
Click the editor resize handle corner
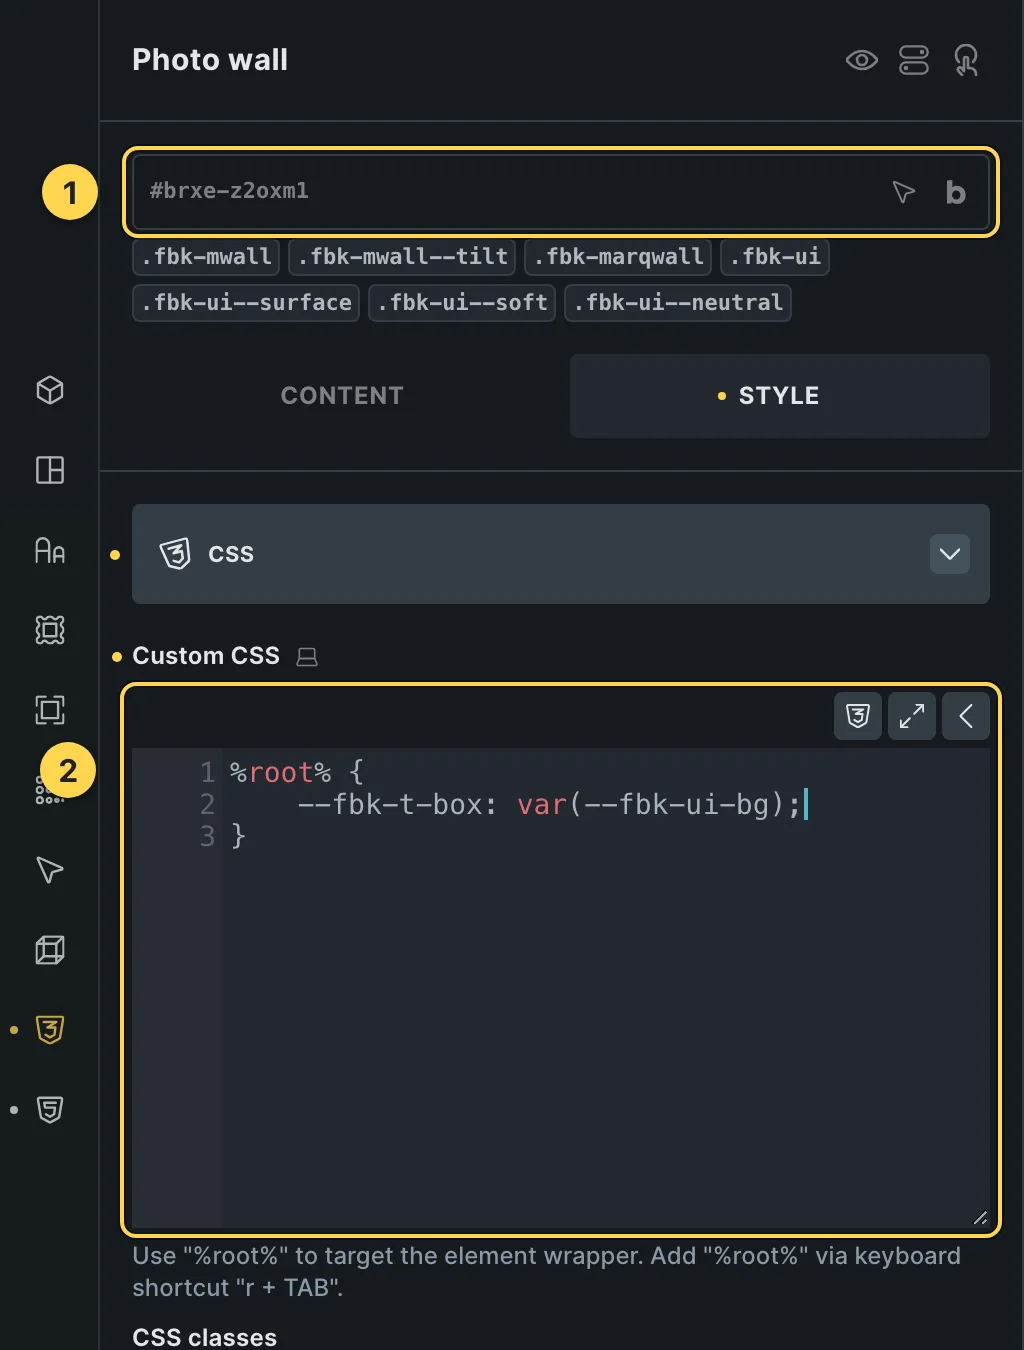(x=980, y=1217)
